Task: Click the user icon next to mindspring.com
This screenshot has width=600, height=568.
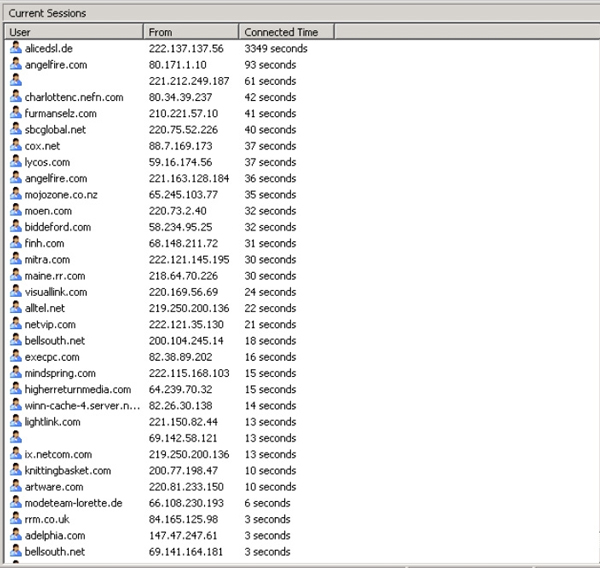Action: [16, 372]
